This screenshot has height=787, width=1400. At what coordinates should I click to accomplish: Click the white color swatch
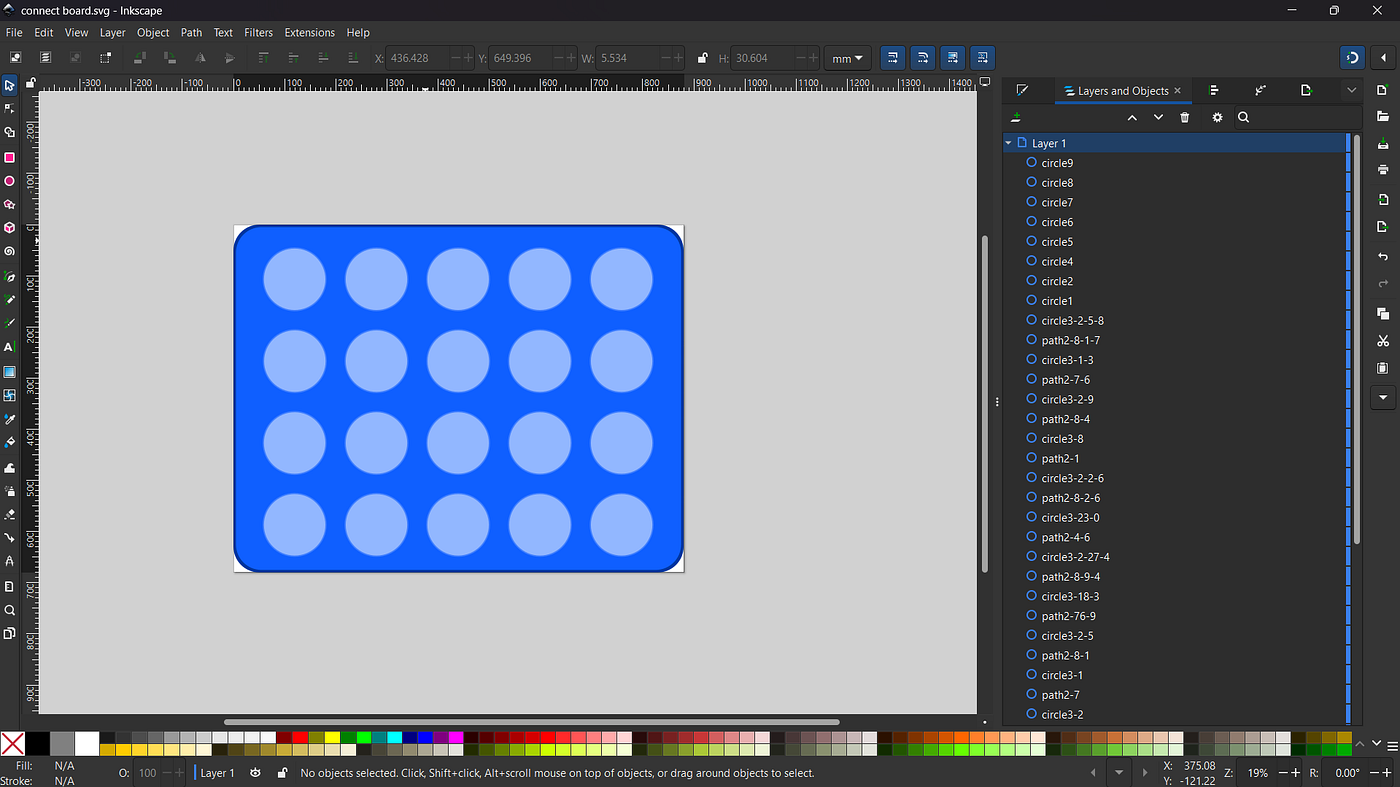tap(87, 744)
